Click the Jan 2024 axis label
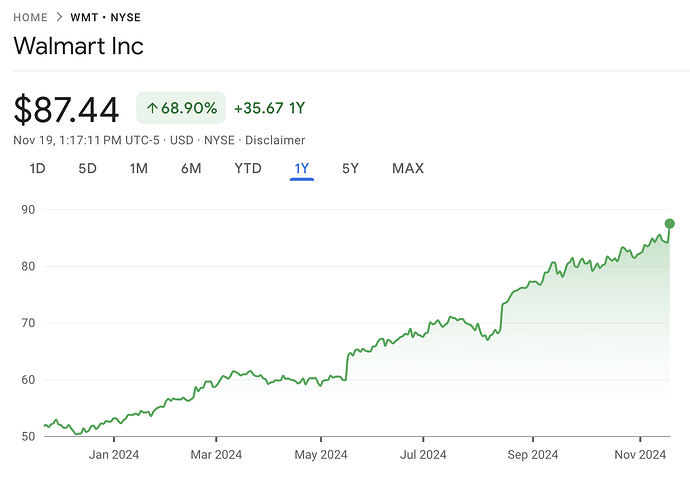The width and height of the screenshot is (690, 478). point(114,455)
